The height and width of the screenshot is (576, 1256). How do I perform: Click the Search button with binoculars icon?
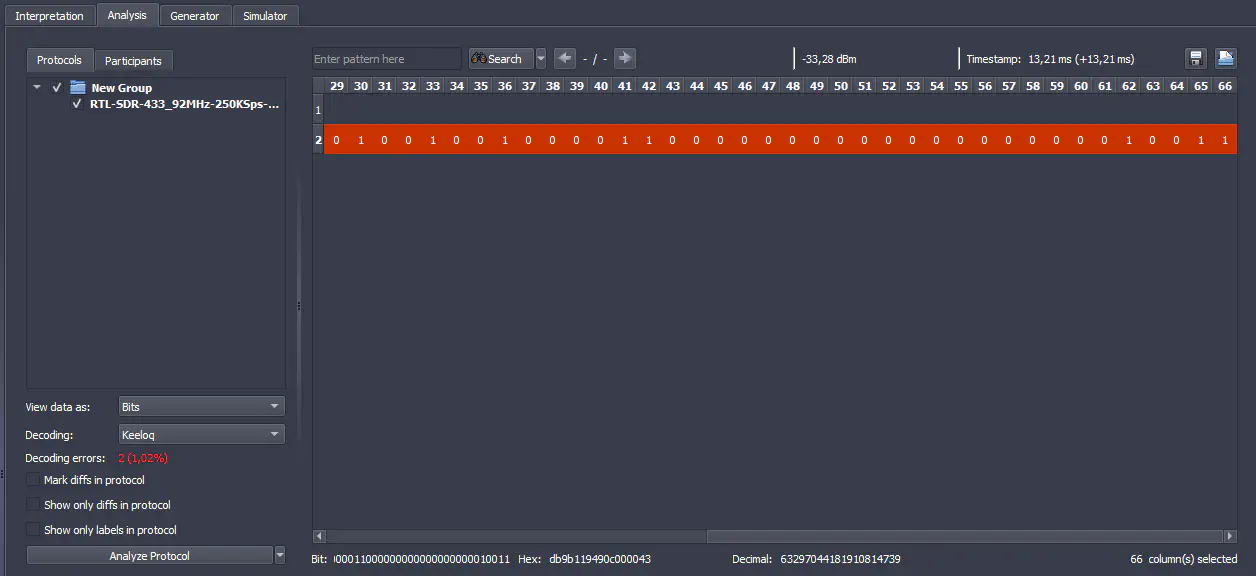tap(498, 59)
